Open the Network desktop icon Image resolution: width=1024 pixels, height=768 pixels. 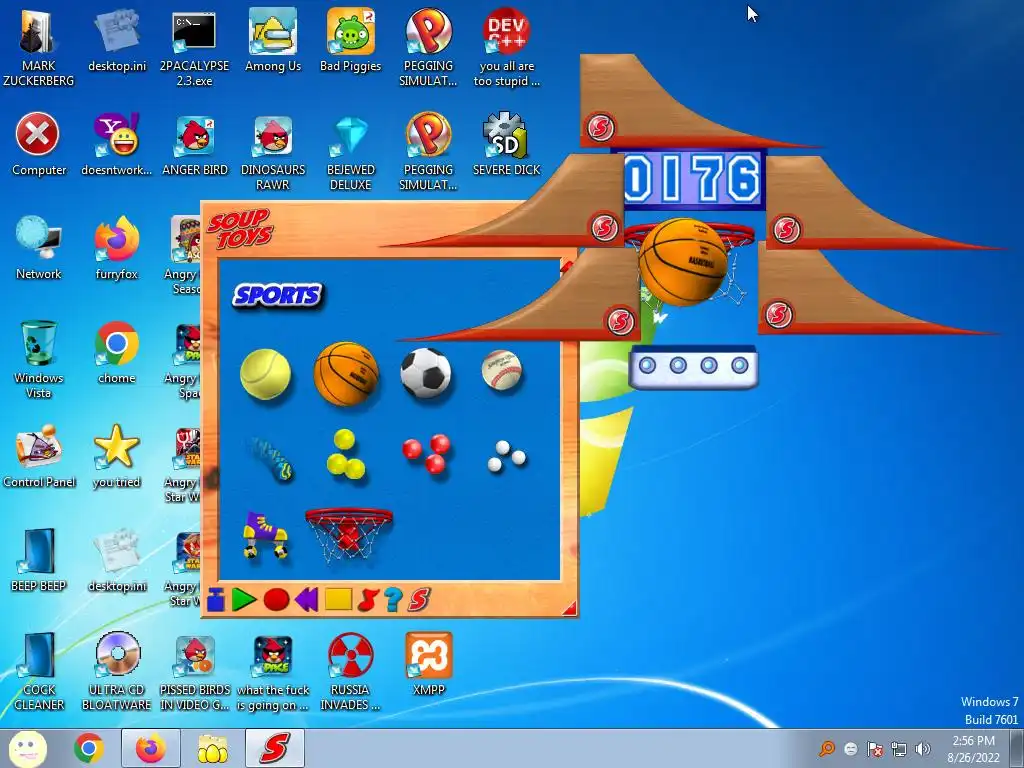point(38,248)
